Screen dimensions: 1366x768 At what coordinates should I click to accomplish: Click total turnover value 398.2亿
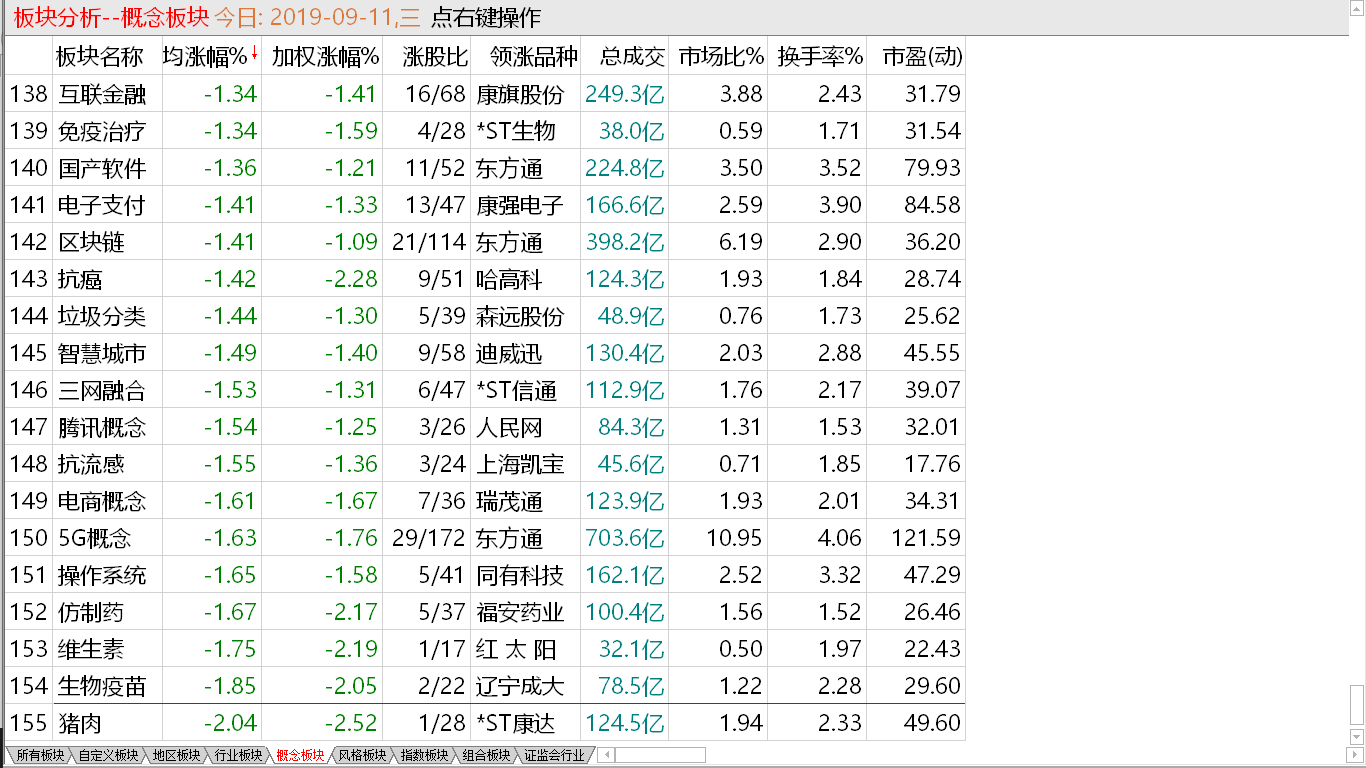click(x=625, y=242)
